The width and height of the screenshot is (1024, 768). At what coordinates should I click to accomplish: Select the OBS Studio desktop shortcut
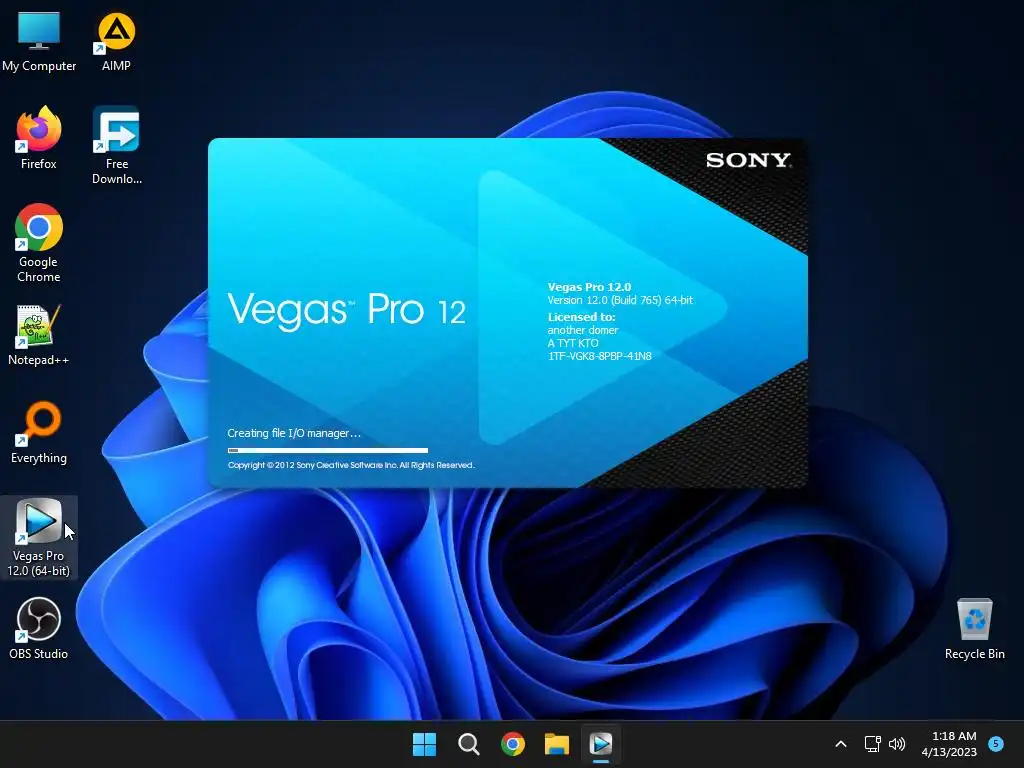click(x=39, y=628)
